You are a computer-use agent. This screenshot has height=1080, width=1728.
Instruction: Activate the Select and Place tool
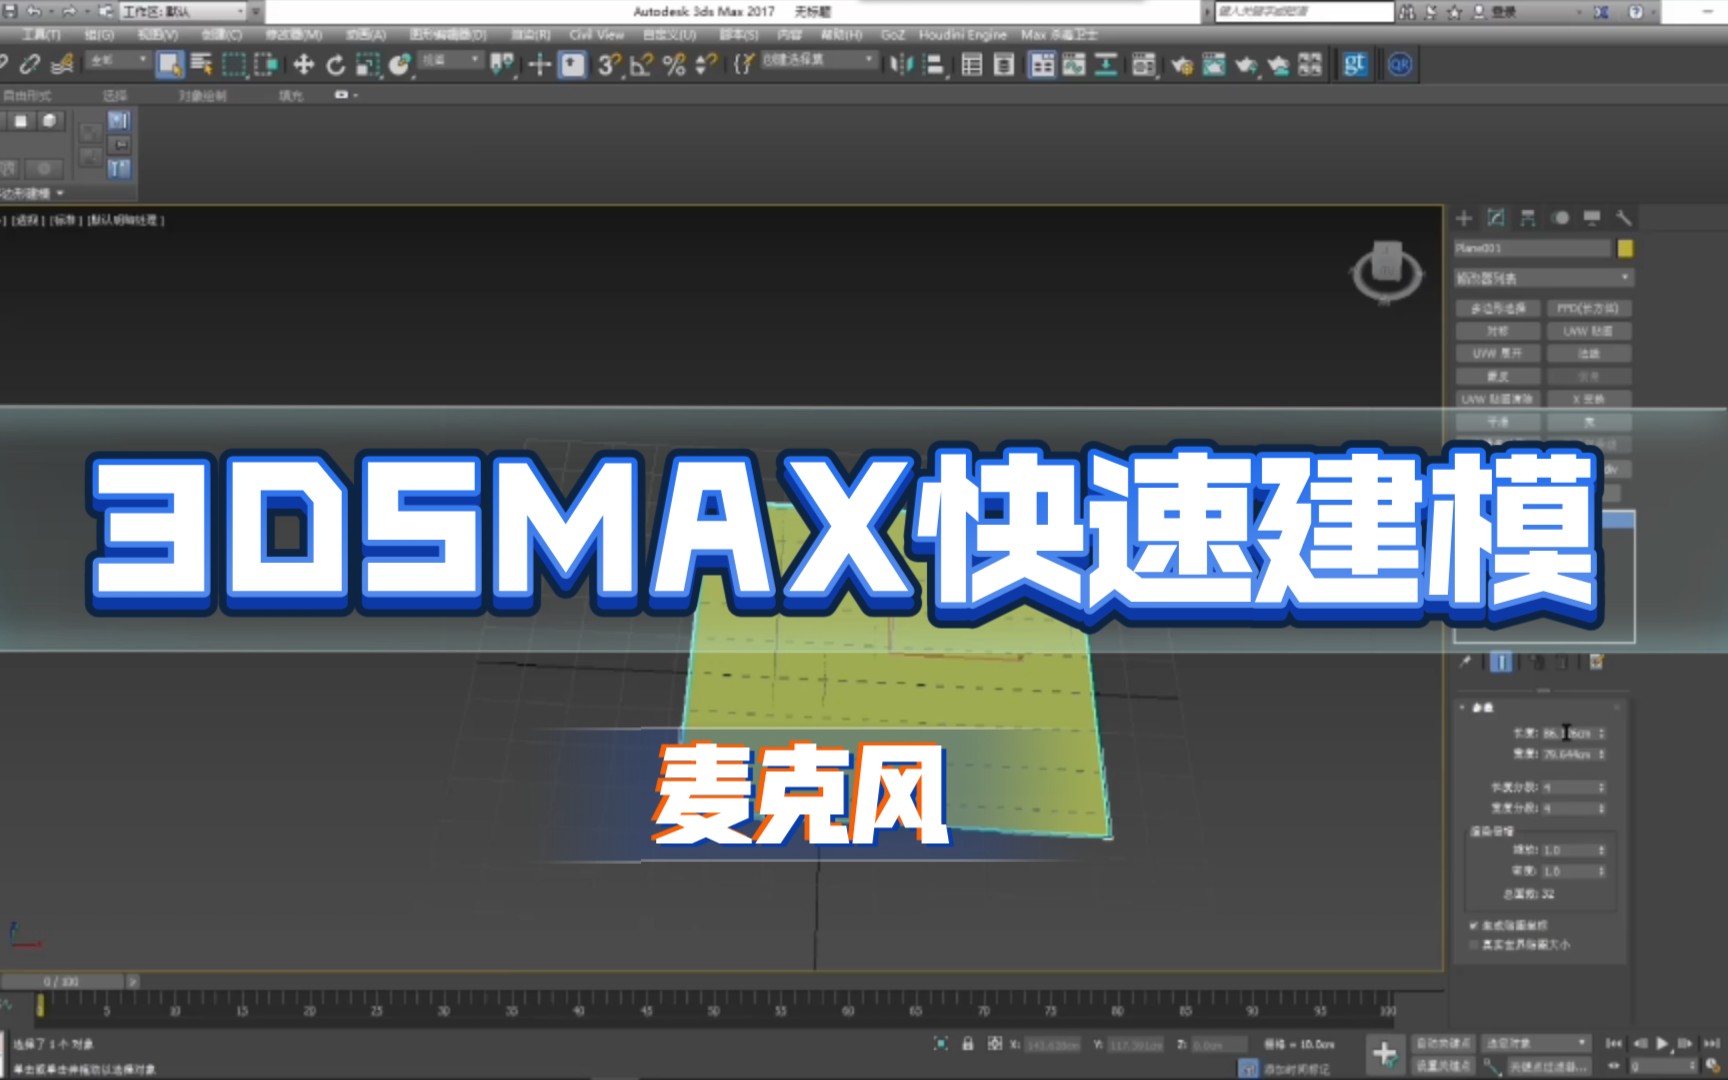click(x=400, y=65)
